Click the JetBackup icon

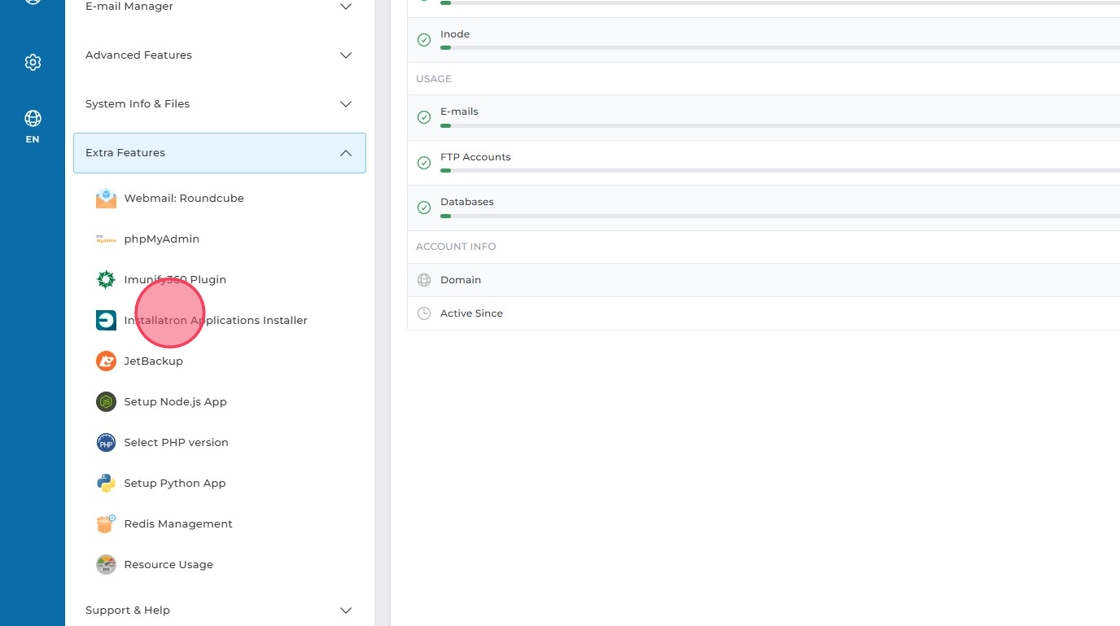click(x=106, y=361)
